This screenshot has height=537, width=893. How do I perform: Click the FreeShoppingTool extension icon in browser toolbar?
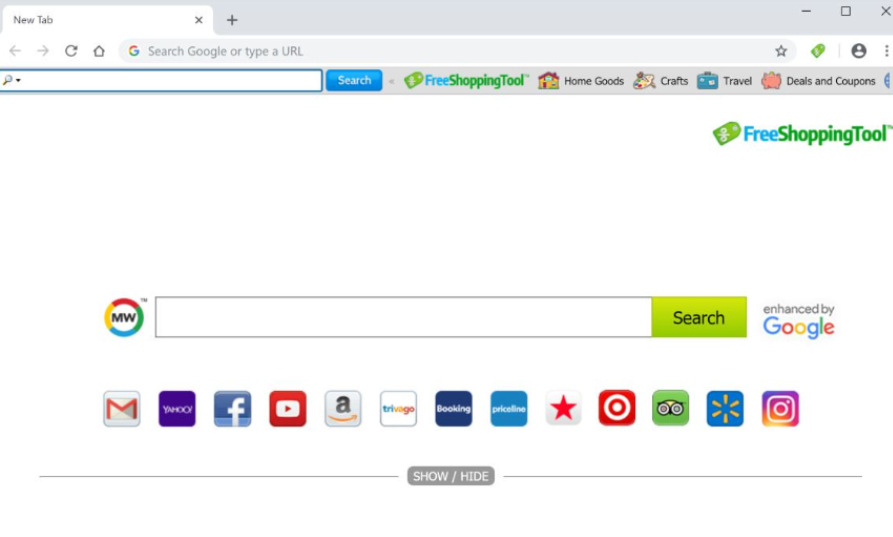[818, 51]
